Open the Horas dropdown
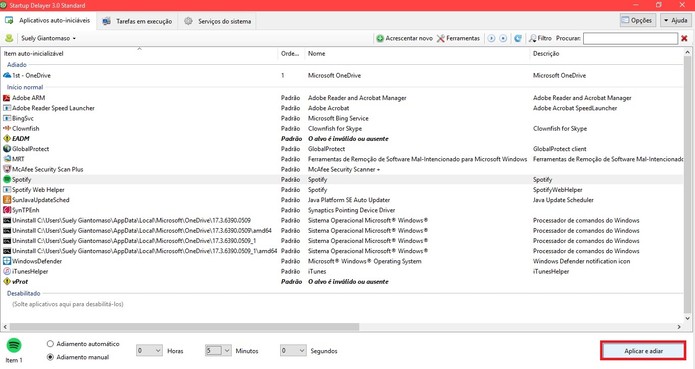 [x=149, y=351]
